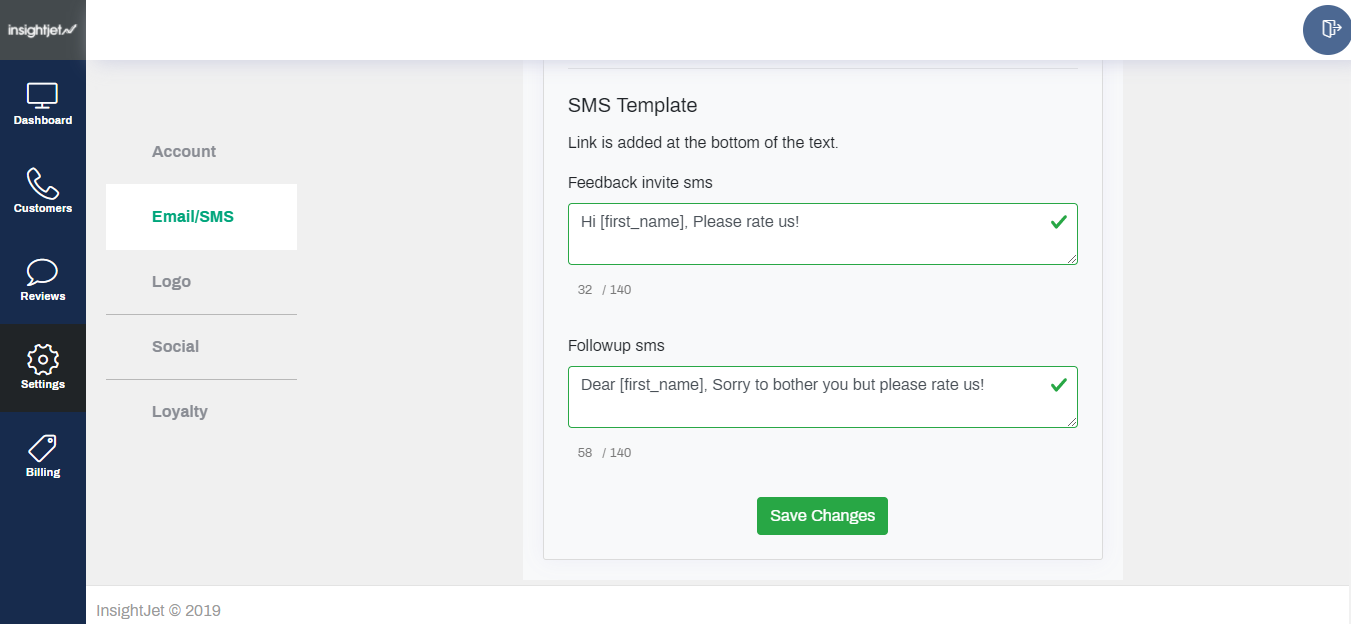The image size is (1351, 624).
Task: Open Reviews speech bubble icon
Action: pyautogui.click(x=42, y=272)
